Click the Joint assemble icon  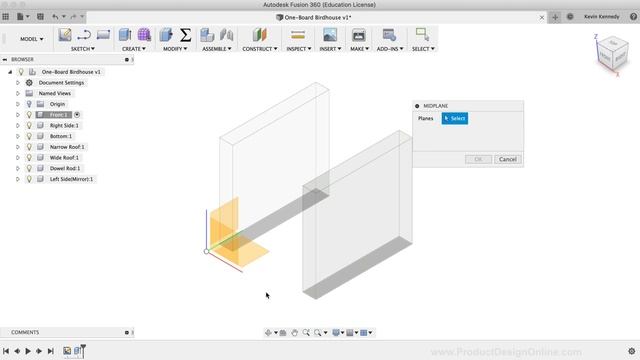coord(227,35)
